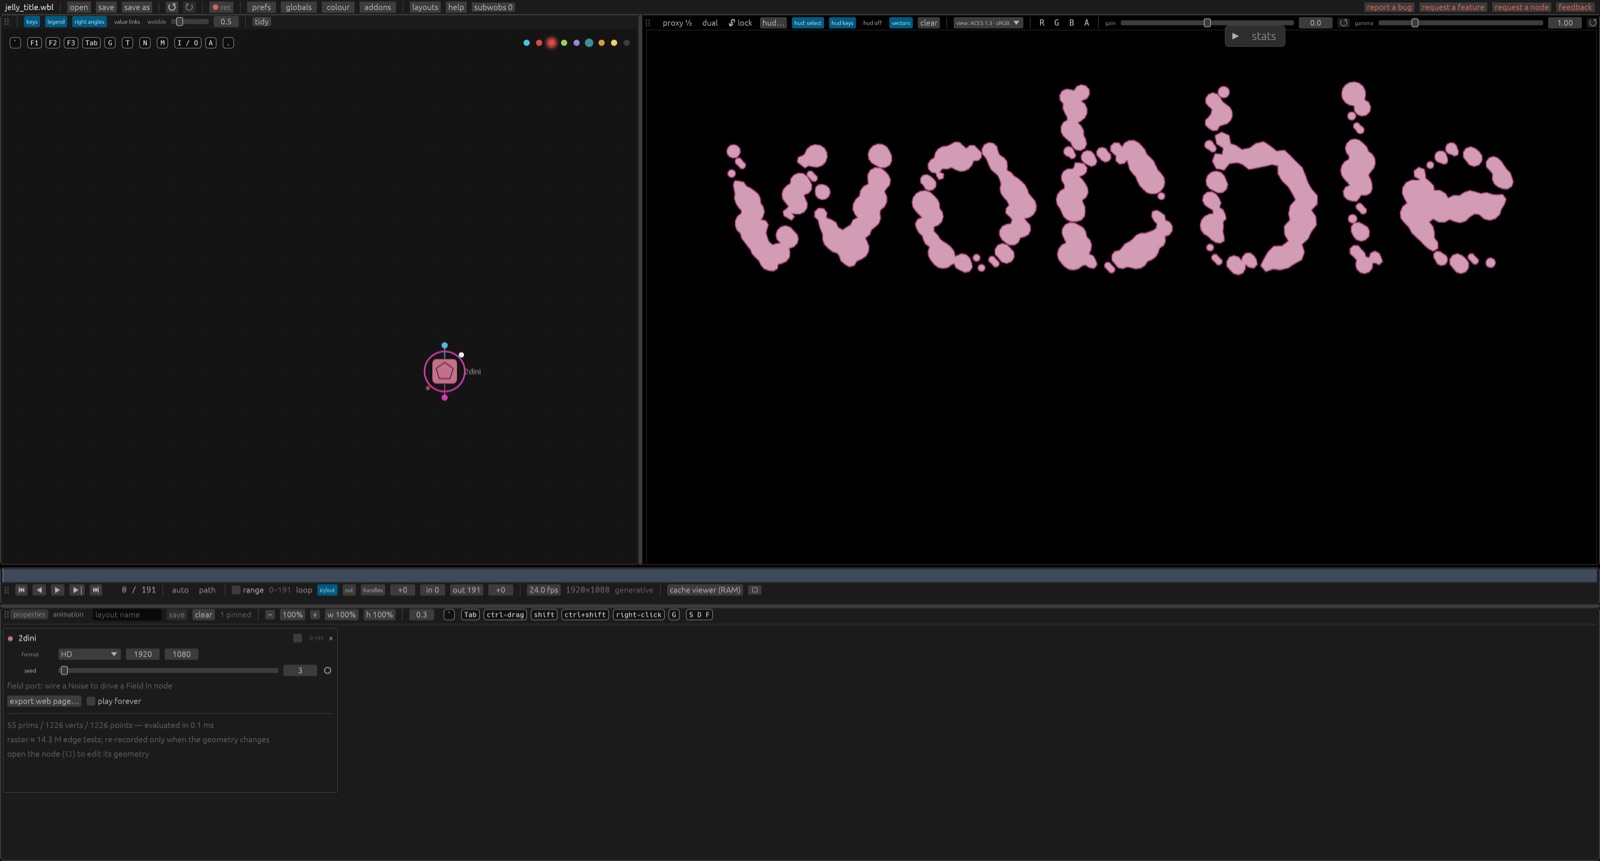
Task: Close the 2dini properties panel
Action: tap(331, 638)
